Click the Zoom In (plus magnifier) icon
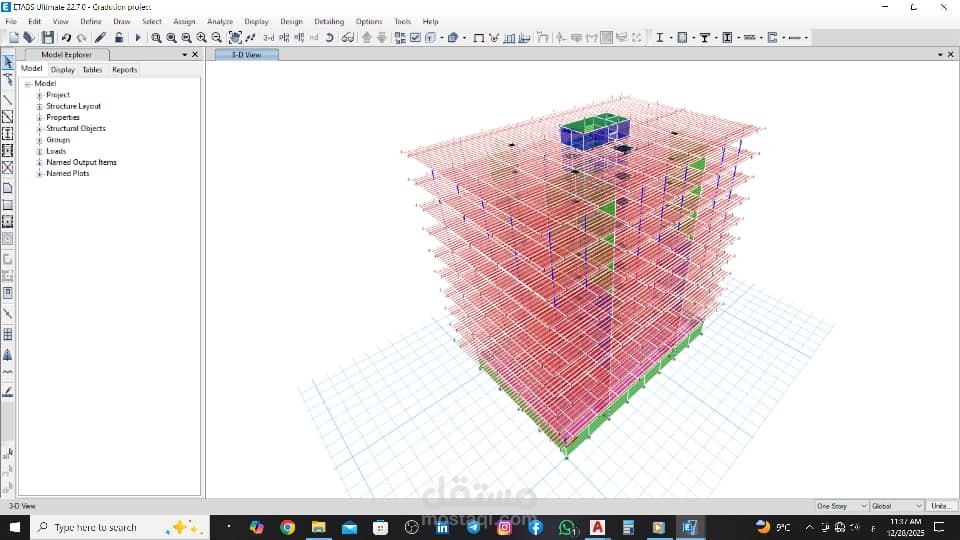 point(201,37)
